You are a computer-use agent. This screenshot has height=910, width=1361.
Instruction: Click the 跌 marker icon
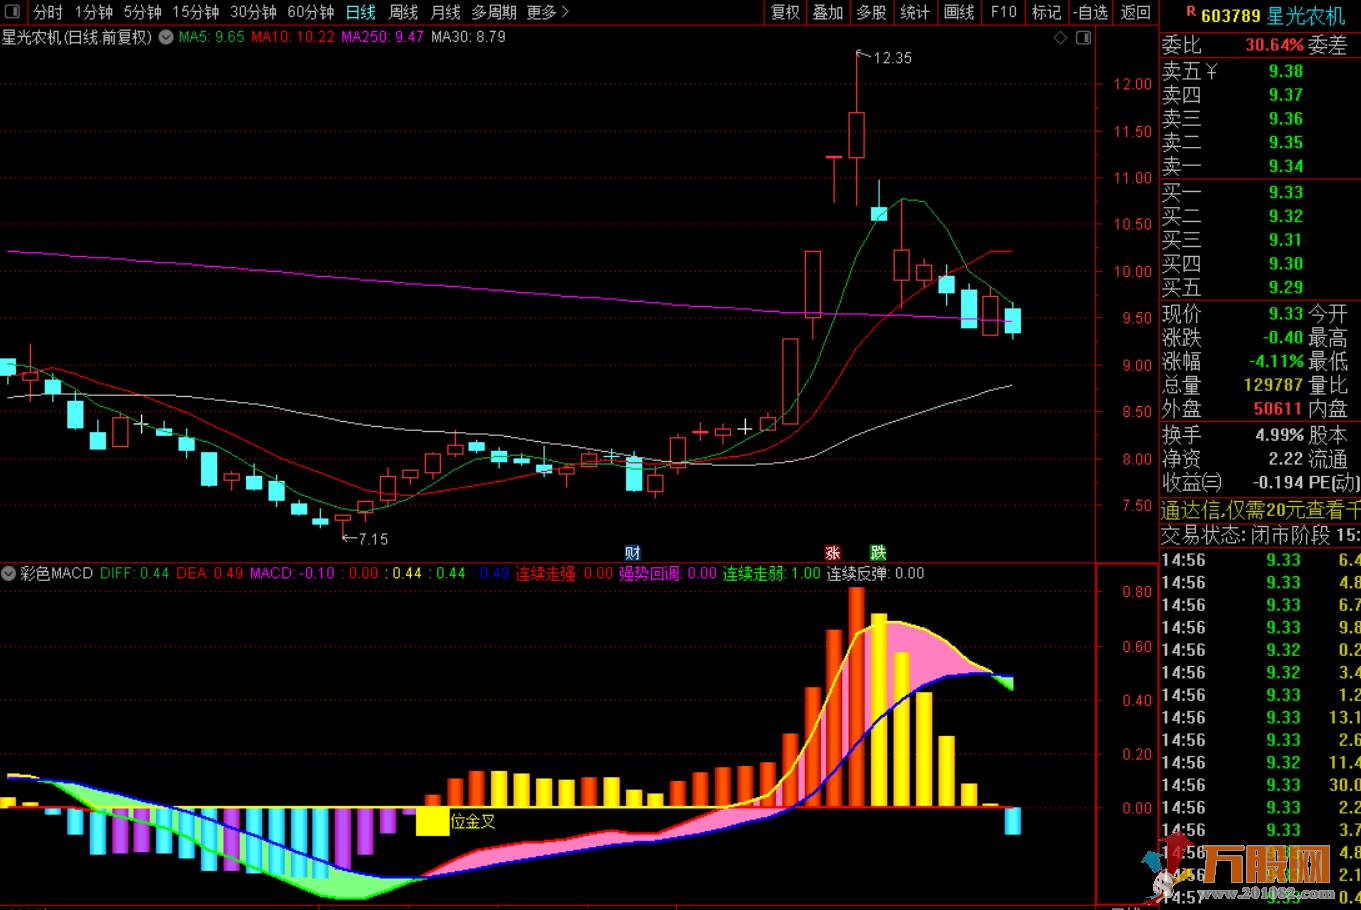[878, 553]
